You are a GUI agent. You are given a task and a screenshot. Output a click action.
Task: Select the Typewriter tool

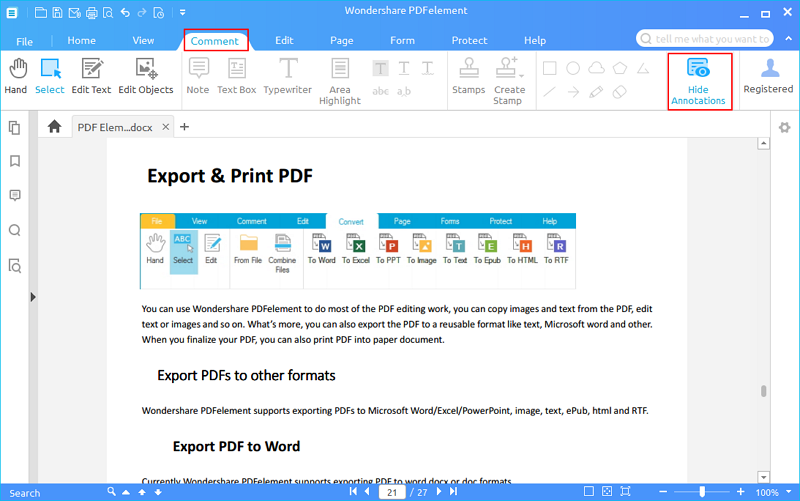pyautogui.click(x=288, y=76)
